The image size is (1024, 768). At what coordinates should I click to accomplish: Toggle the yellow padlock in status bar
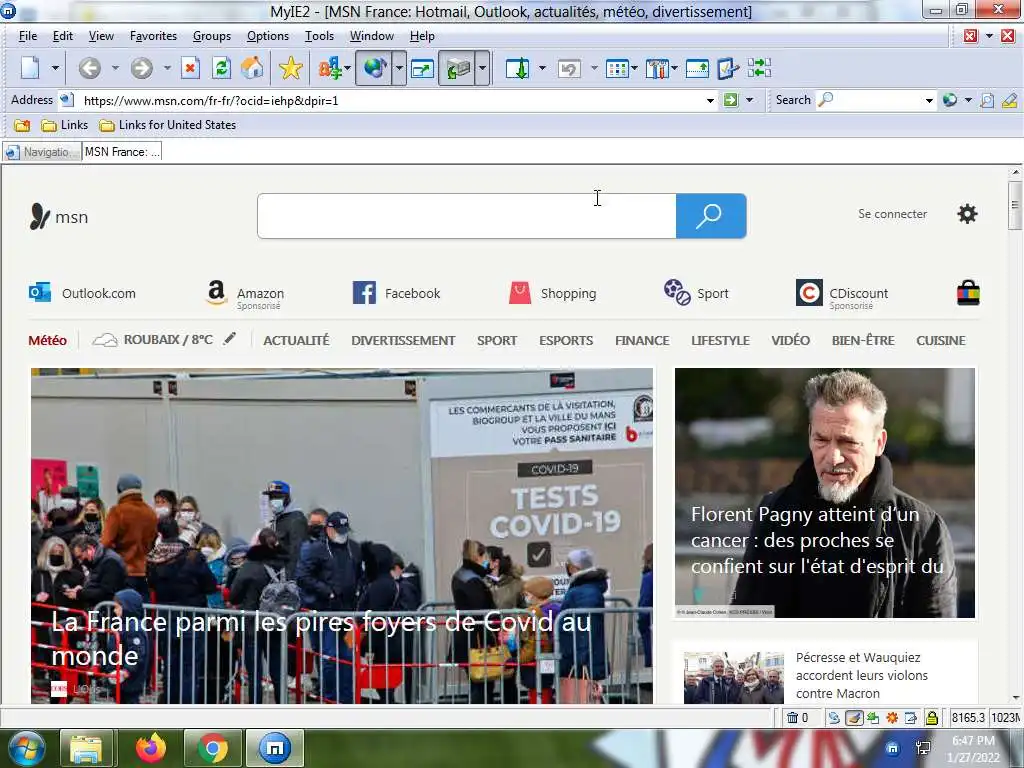pos(932,718)
